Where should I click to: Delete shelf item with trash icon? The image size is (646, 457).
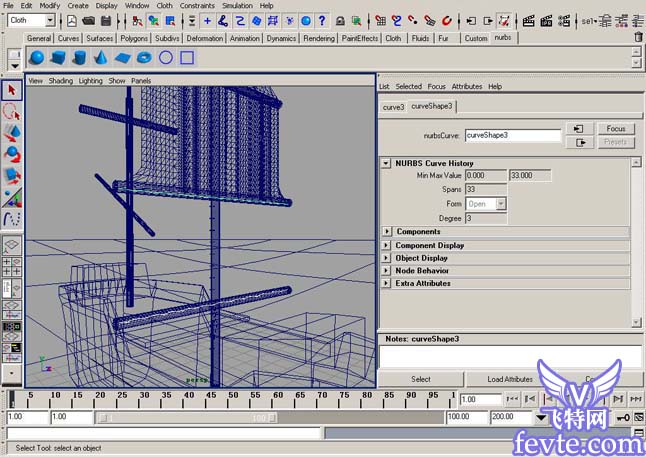(638, 37)
